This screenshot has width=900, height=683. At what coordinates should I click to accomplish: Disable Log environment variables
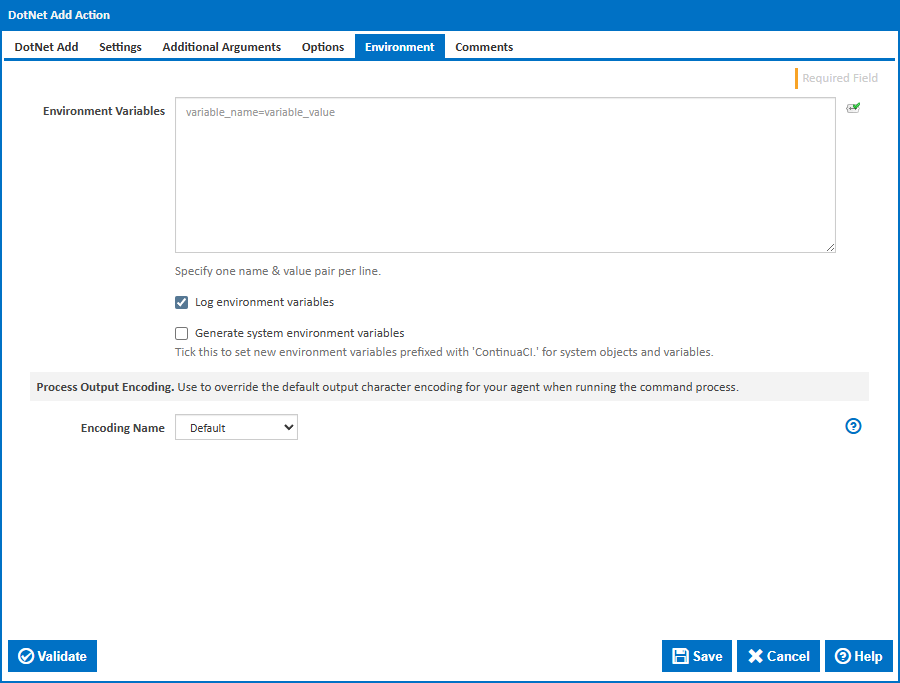click(181, 302)
